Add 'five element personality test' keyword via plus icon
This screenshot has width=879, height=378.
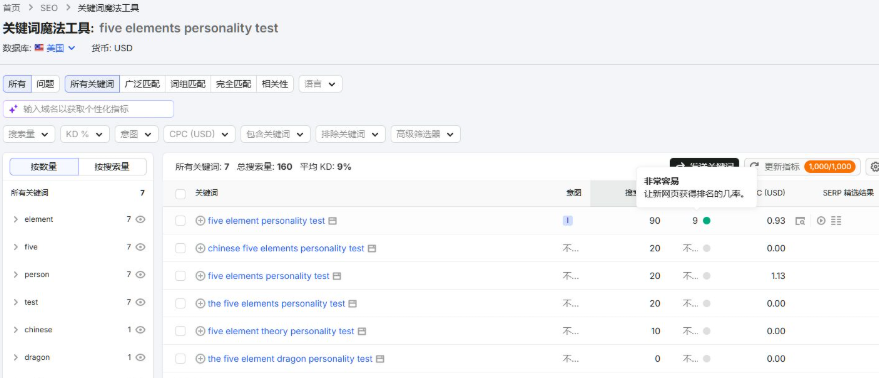pos(200,221)
